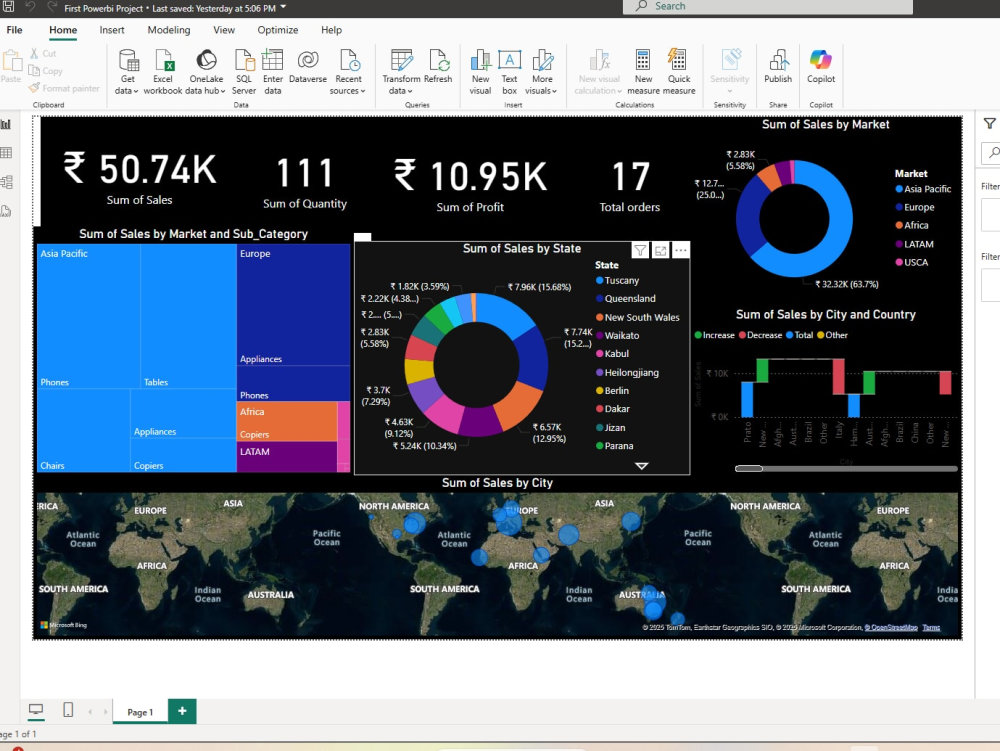
Task: Click the Sum of Sales card
Action: [x=140, y=178]
